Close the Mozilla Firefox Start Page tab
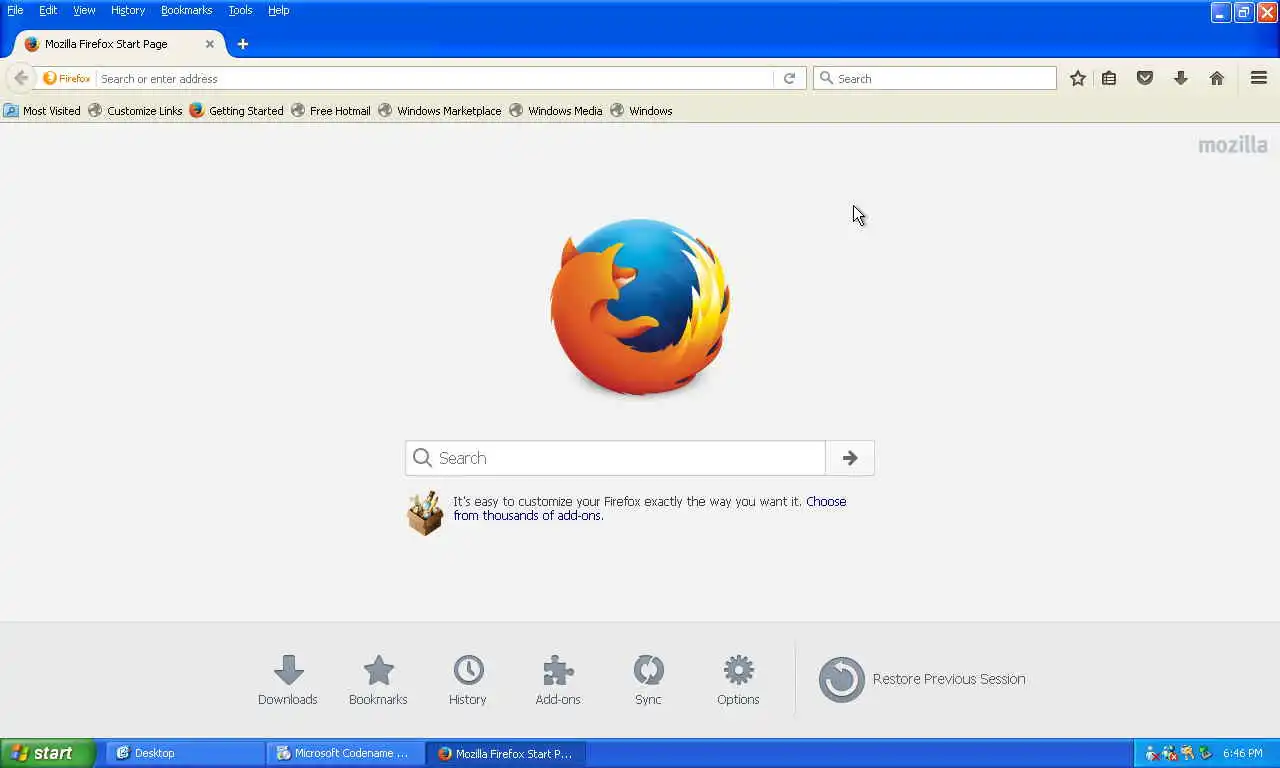The image size is (1280, 768). [210, 44]
